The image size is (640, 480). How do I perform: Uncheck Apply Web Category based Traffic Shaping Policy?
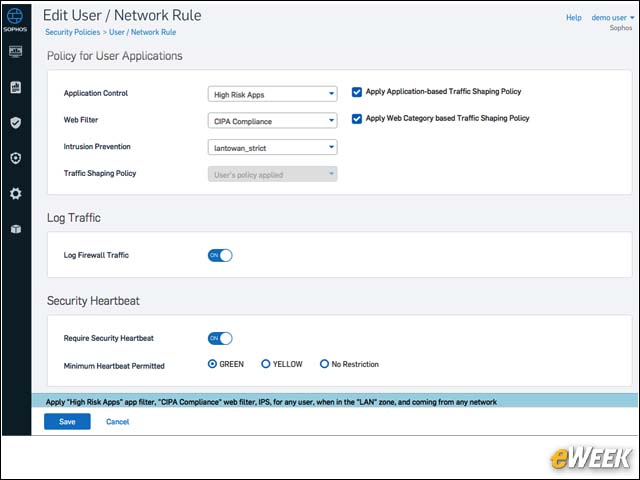[x=357, y=119]
